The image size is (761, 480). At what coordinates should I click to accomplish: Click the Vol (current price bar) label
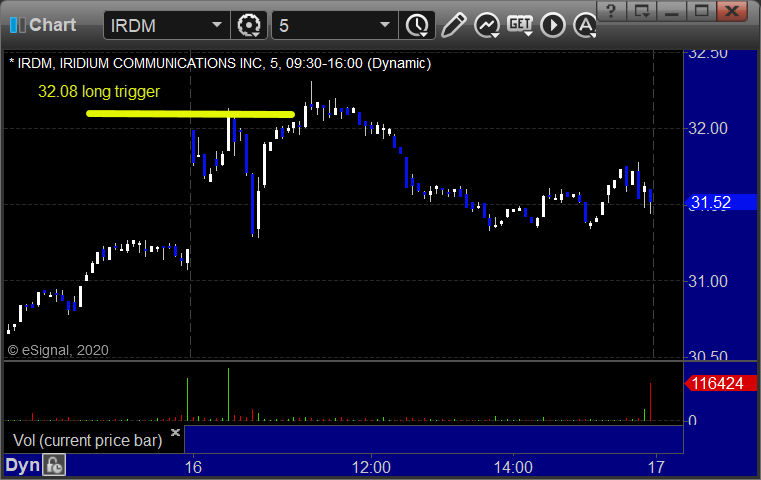(x=87, y=440)
